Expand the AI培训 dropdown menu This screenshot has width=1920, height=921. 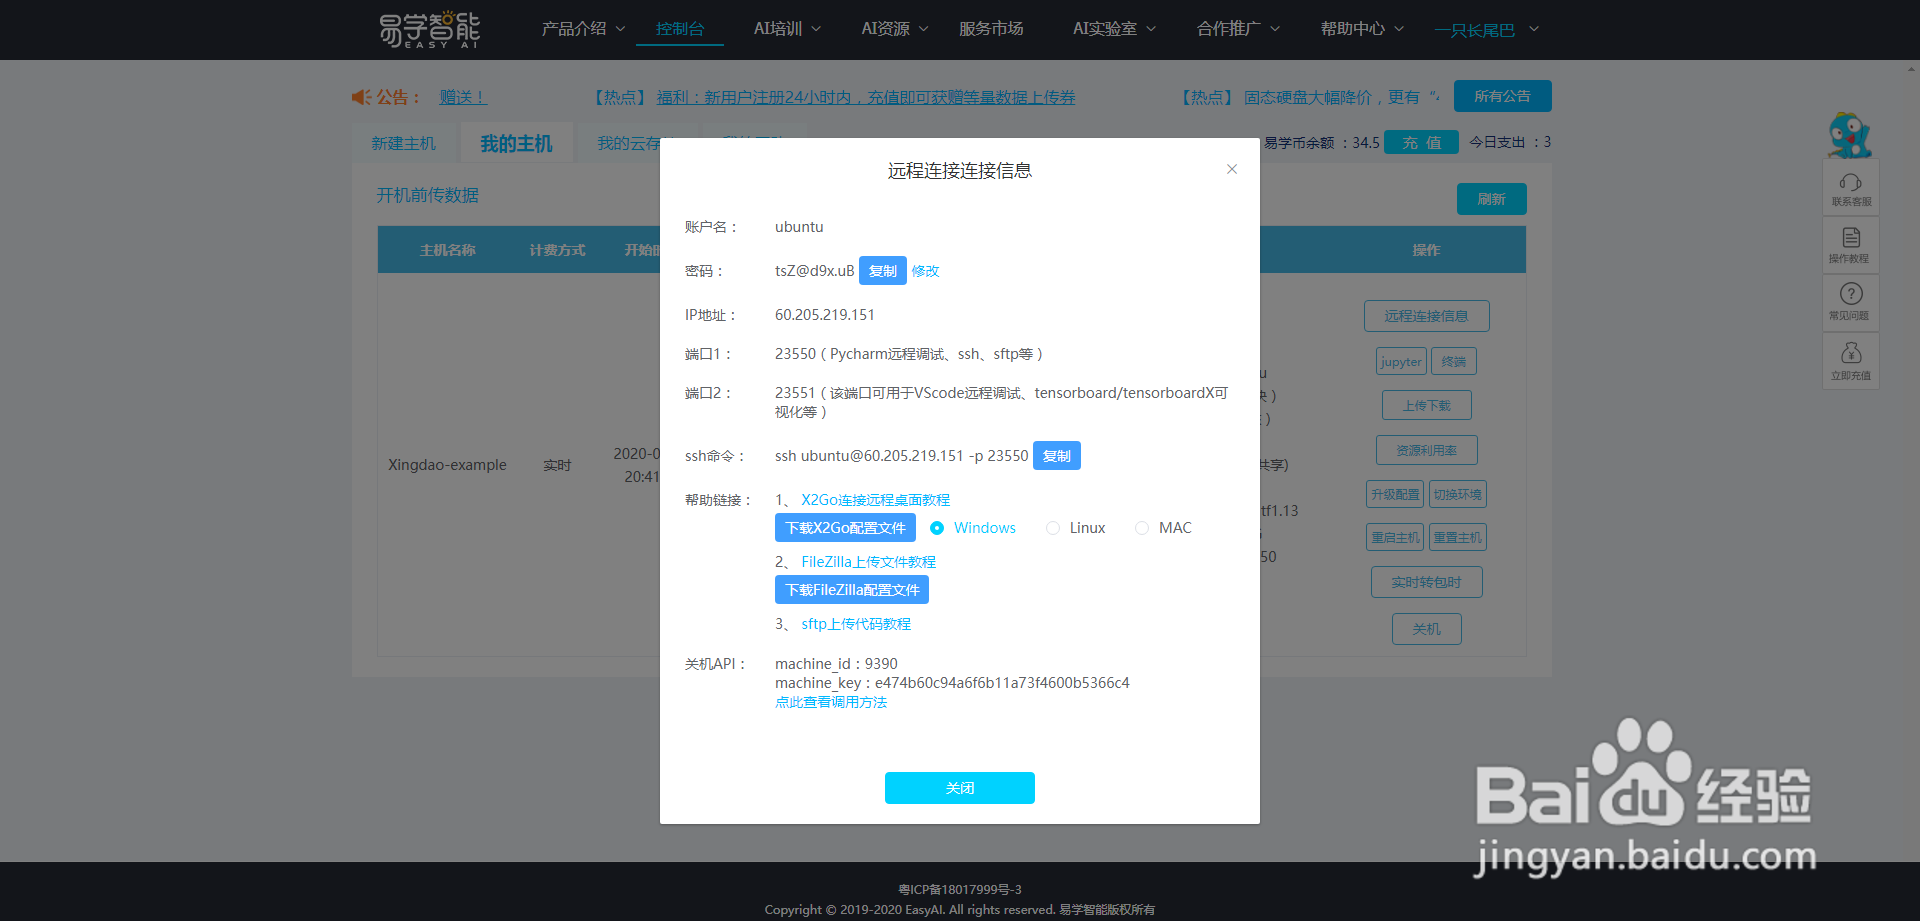tap(787, 29)
